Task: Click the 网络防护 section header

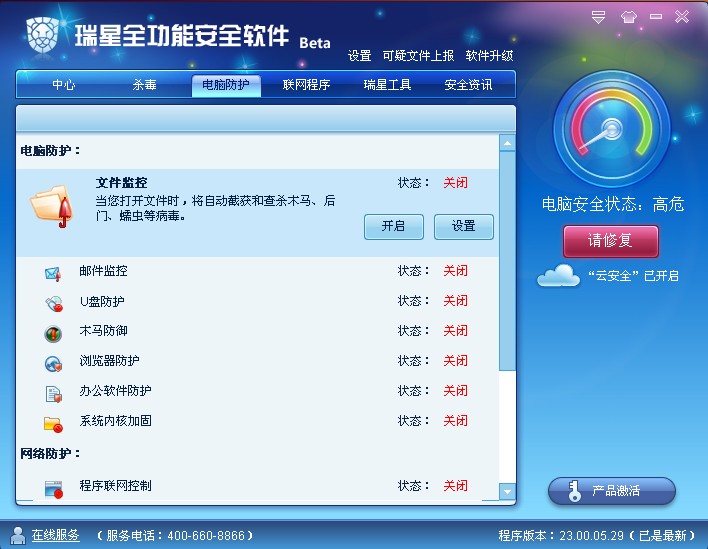Action: pyautogui.click(x=50, y=453)
